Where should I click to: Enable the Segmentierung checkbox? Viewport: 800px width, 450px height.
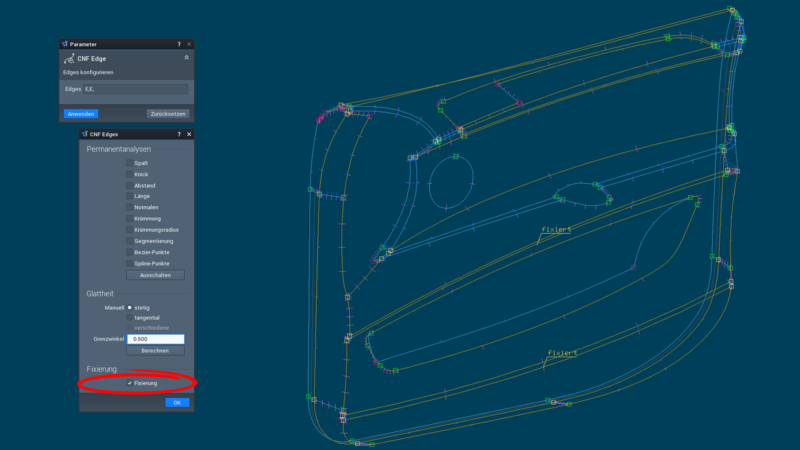pyautogui.click(x=129, y=241)
